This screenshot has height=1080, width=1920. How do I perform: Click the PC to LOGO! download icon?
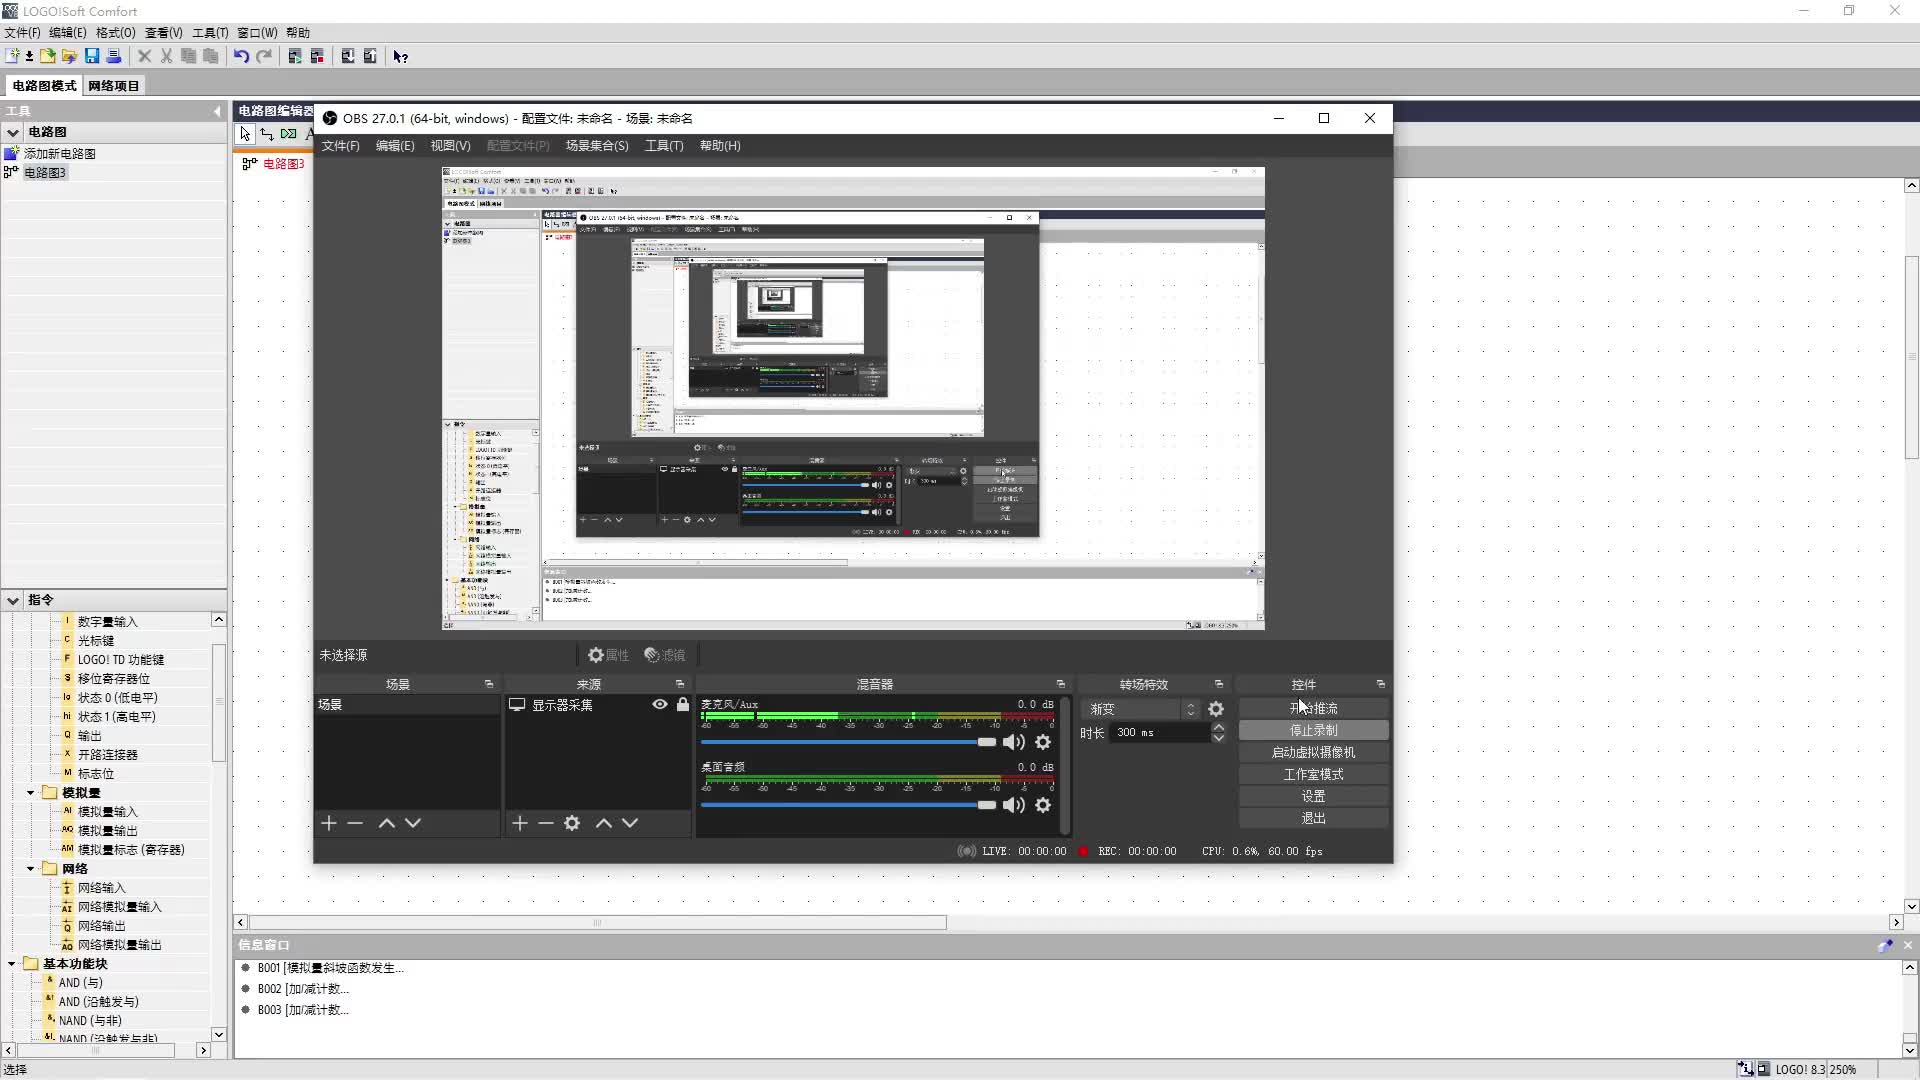click(x=348, y=56)
